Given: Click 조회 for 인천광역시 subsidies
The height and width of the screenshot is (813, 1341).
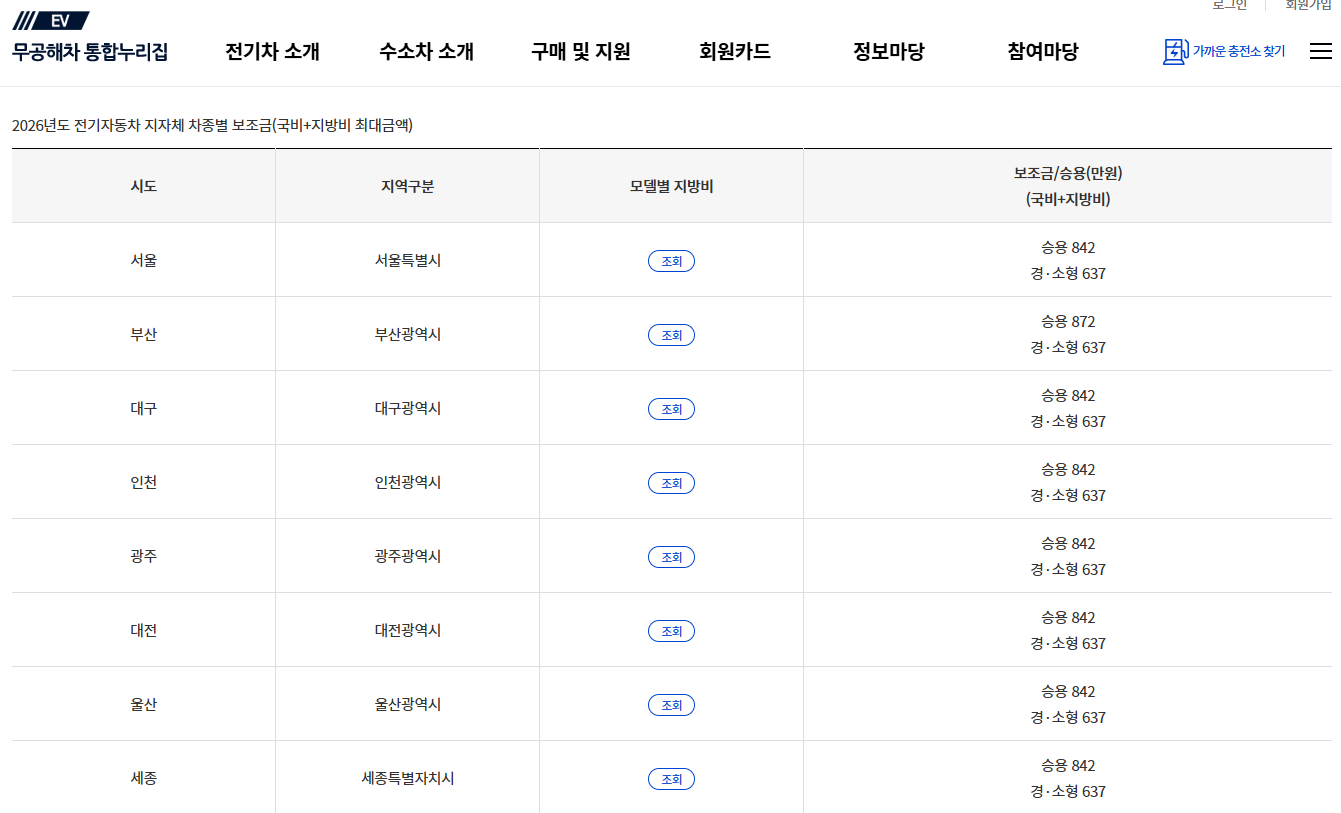Looking at the screenshot, I should (x=671, y=483).
